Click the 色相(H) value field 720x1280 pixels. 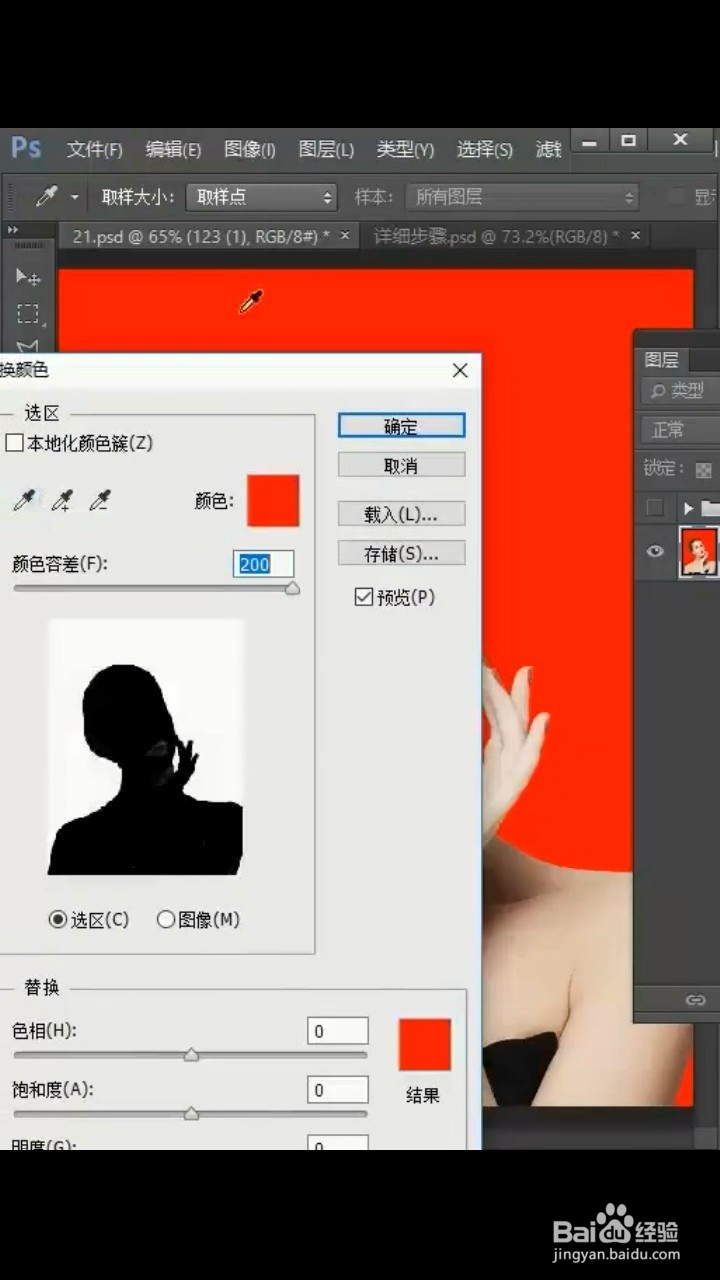coord(338,1031)
